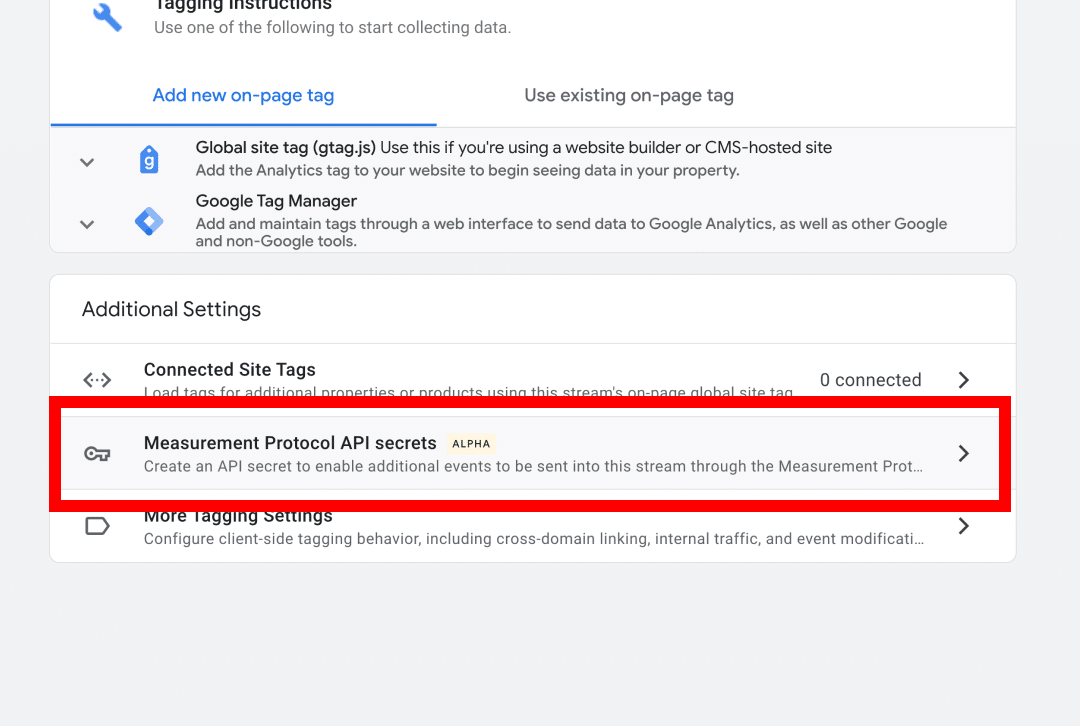Select the Global site tag (gtag.js) icon
1080x726 pixels.
pyautogui.click(x=149, y=159)
